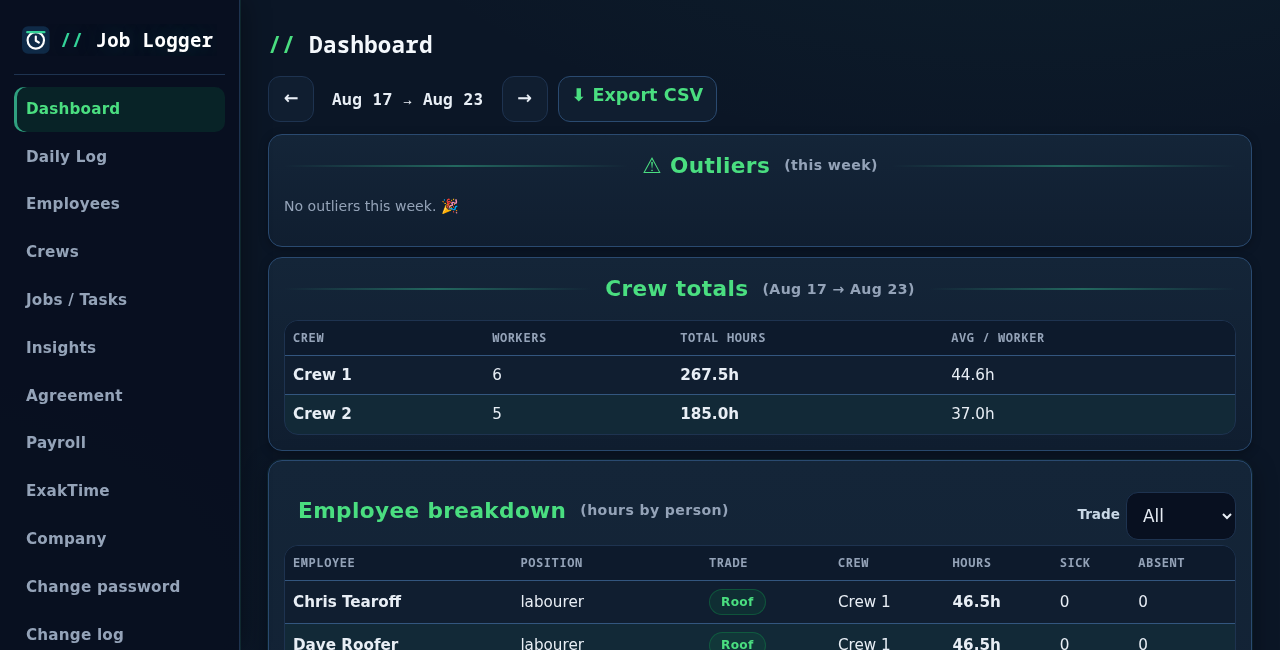Click Chris Tearoff's labourer position cell
The height and width of the screenshot is (650, 1280).
coord(552,602)
